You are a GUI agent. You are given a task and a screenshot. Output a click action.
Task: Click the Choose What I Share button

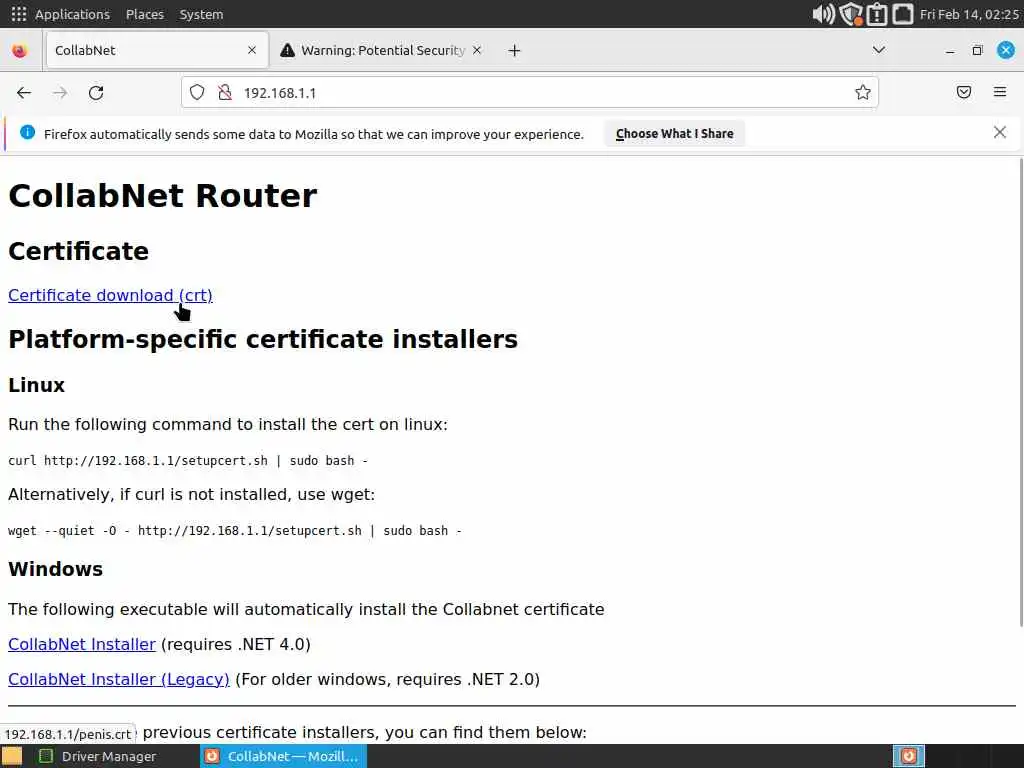coord(675,133)
